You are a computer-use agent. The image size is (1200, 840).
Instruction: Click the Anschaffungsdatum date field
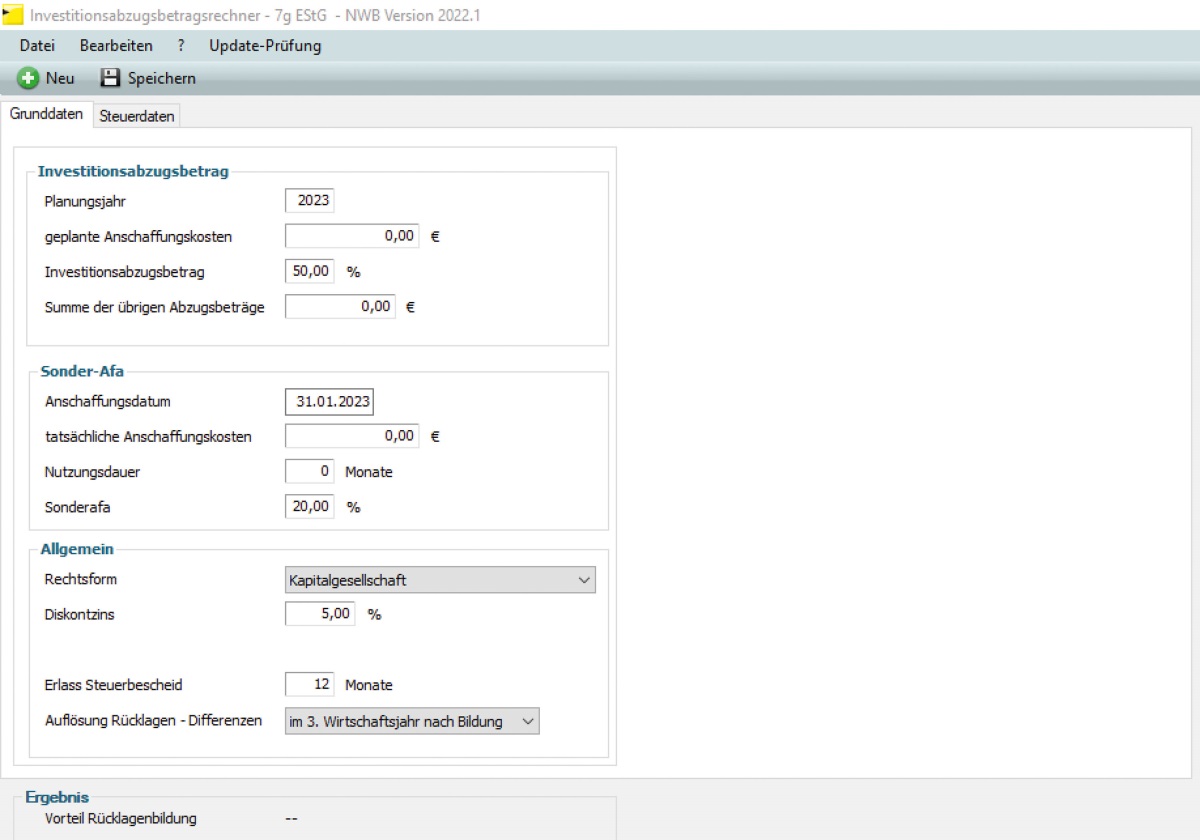click(330, 402)
